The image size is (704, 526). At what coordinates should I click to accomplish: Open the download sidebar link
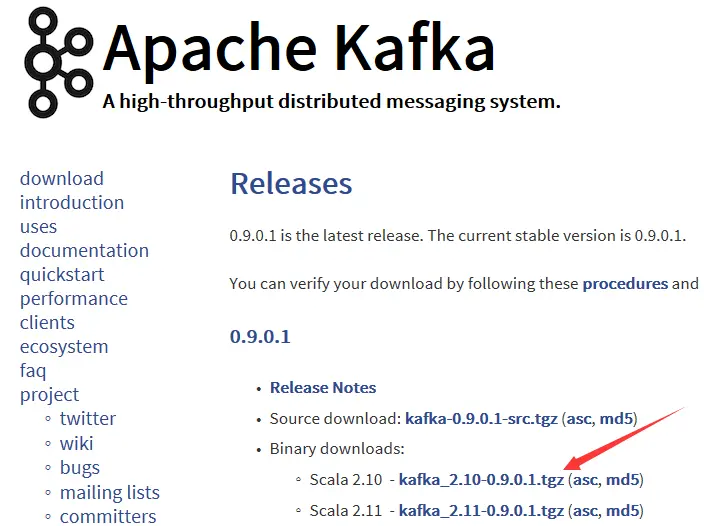62,179
